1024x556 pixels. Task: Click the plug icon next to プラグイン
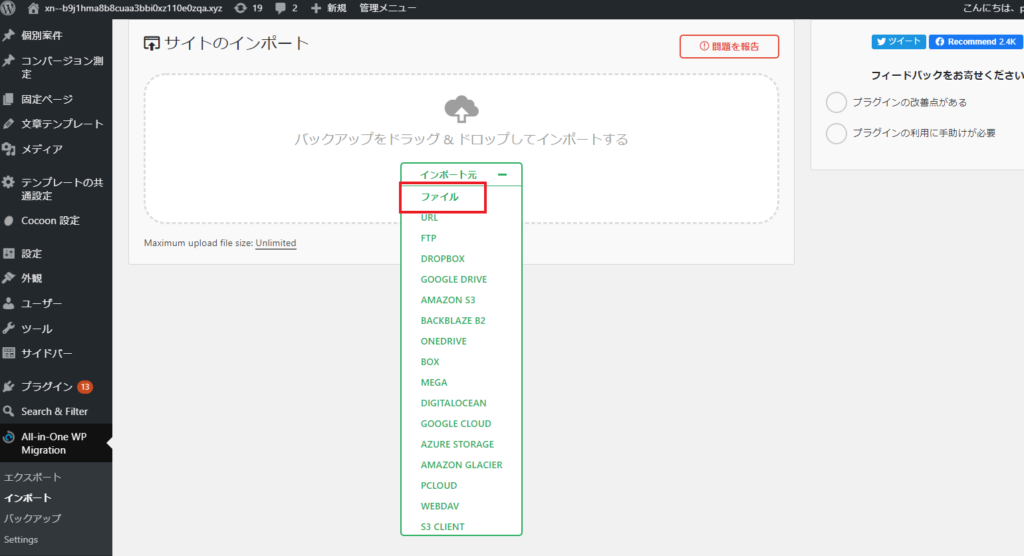8,387
